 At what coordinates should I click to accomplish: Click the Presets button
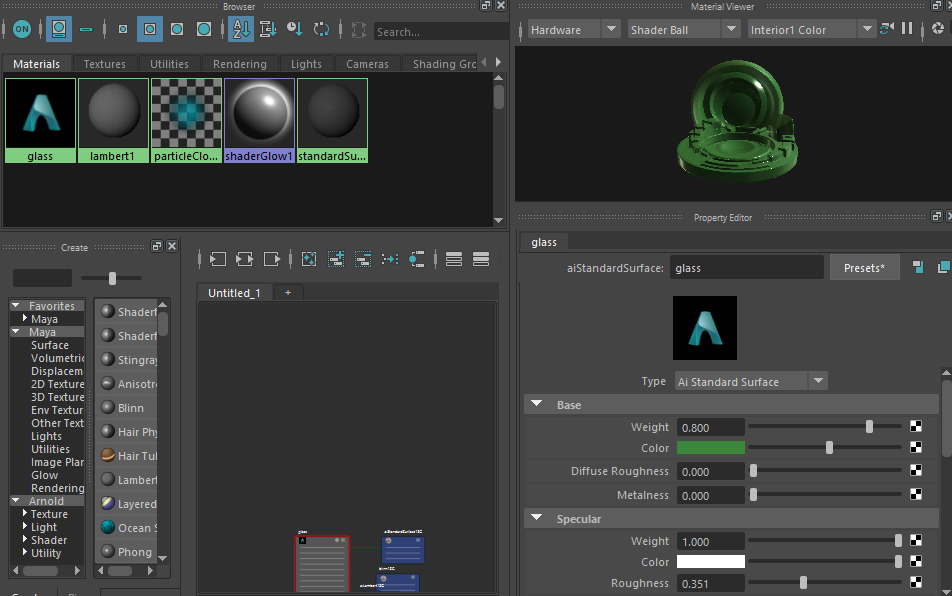864,268
